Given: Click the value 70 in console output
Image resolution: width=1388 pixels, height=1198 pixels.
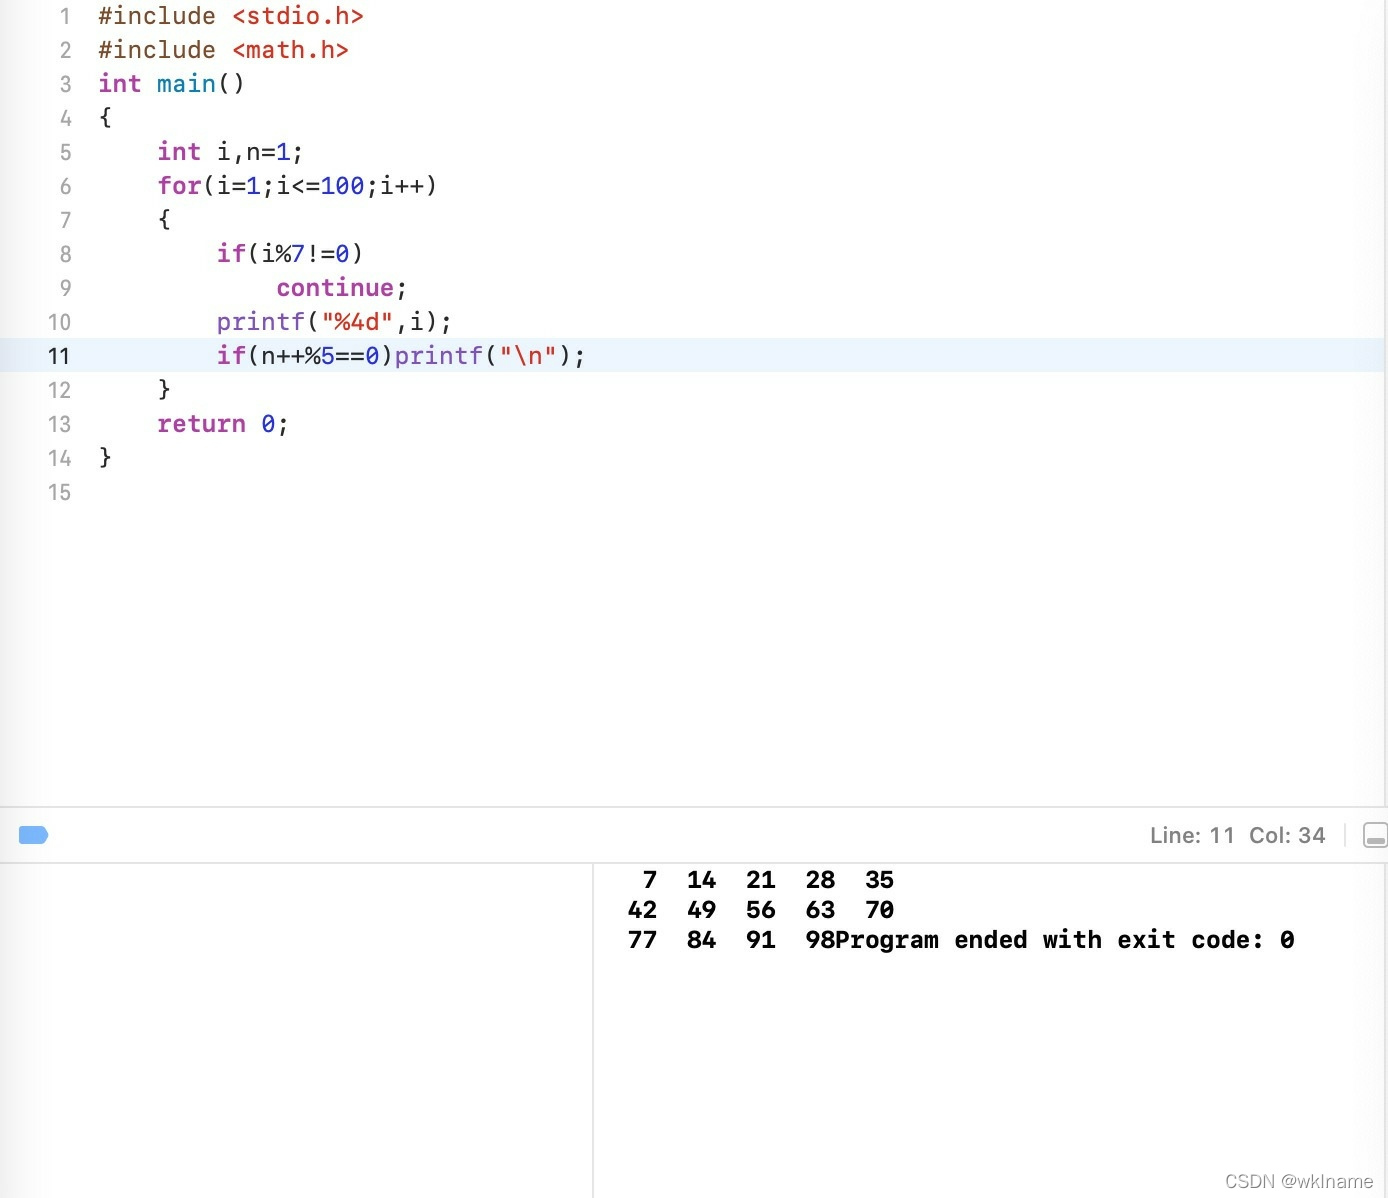Looking at the screenshot, I should [879, 910].
